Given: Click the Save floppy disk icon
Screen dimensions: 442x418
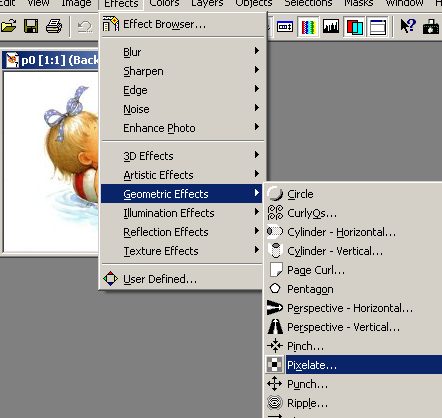Looking at the screenshot, I should [31, 26].
